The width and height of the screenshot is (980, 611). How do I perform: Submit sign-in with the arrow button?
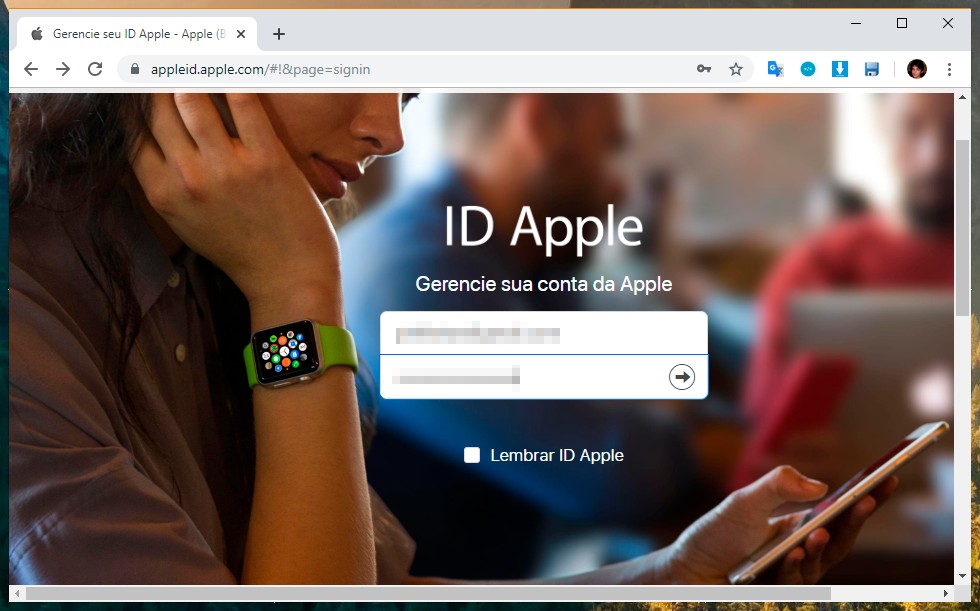click(682, 377)
